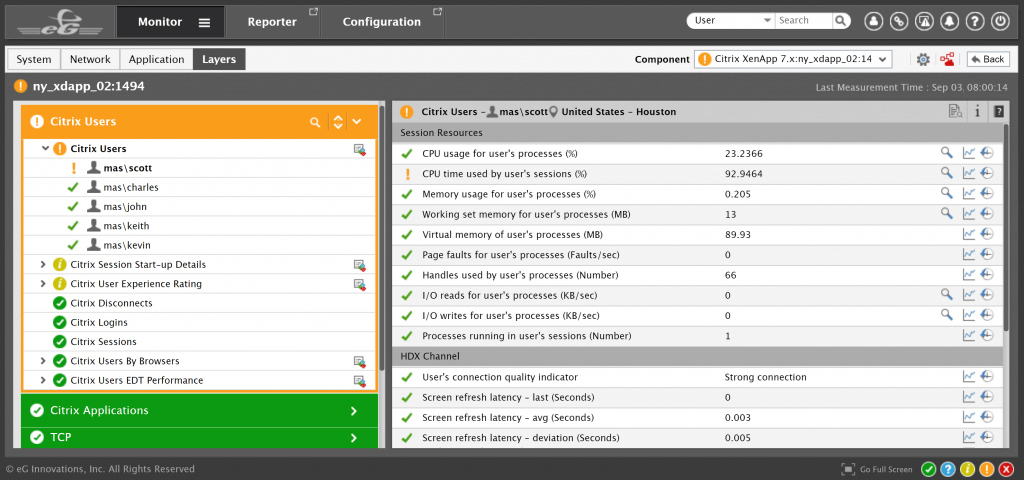Open graph icon for Processes running row
This screenshot has height=480, width=1024.
click(968, 335)
